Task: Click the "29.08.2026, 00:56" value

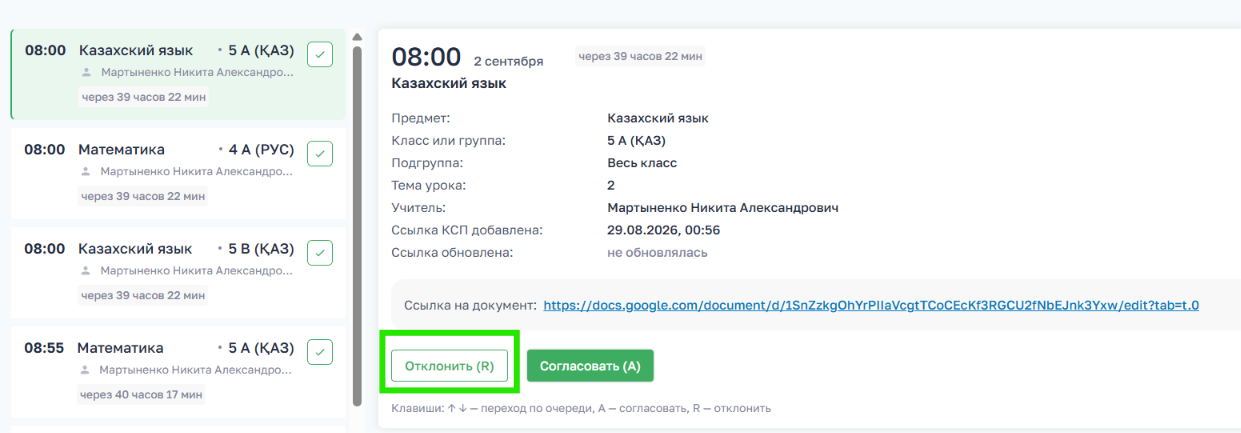Action: tap(663, 230)
